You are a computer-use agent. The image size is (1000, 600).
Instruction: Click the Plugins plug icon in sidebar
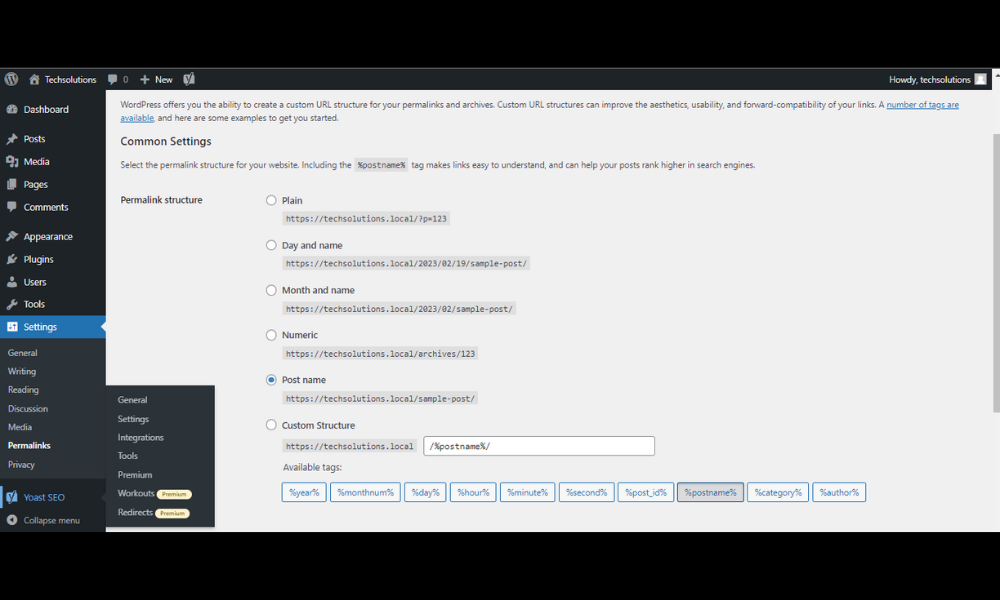pyautogui.click(x=12, y=259)
